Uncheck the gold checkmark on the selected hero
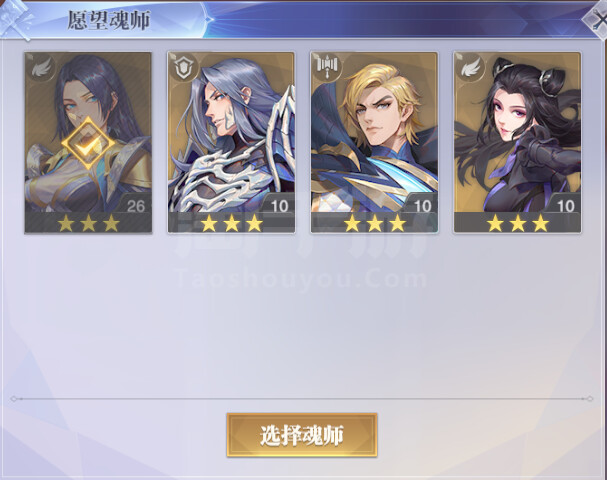This screenshot has width=607, height=480. (88, 143)
